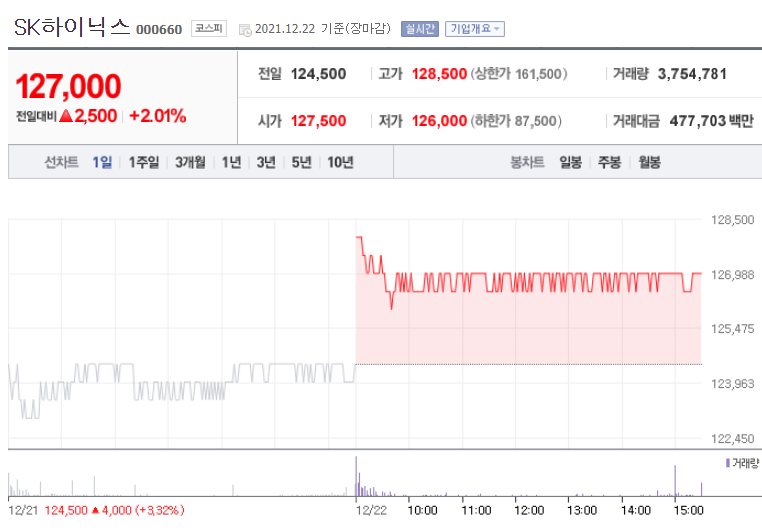
Task: Click the 봉차트 label
Action: coord(527,162)
